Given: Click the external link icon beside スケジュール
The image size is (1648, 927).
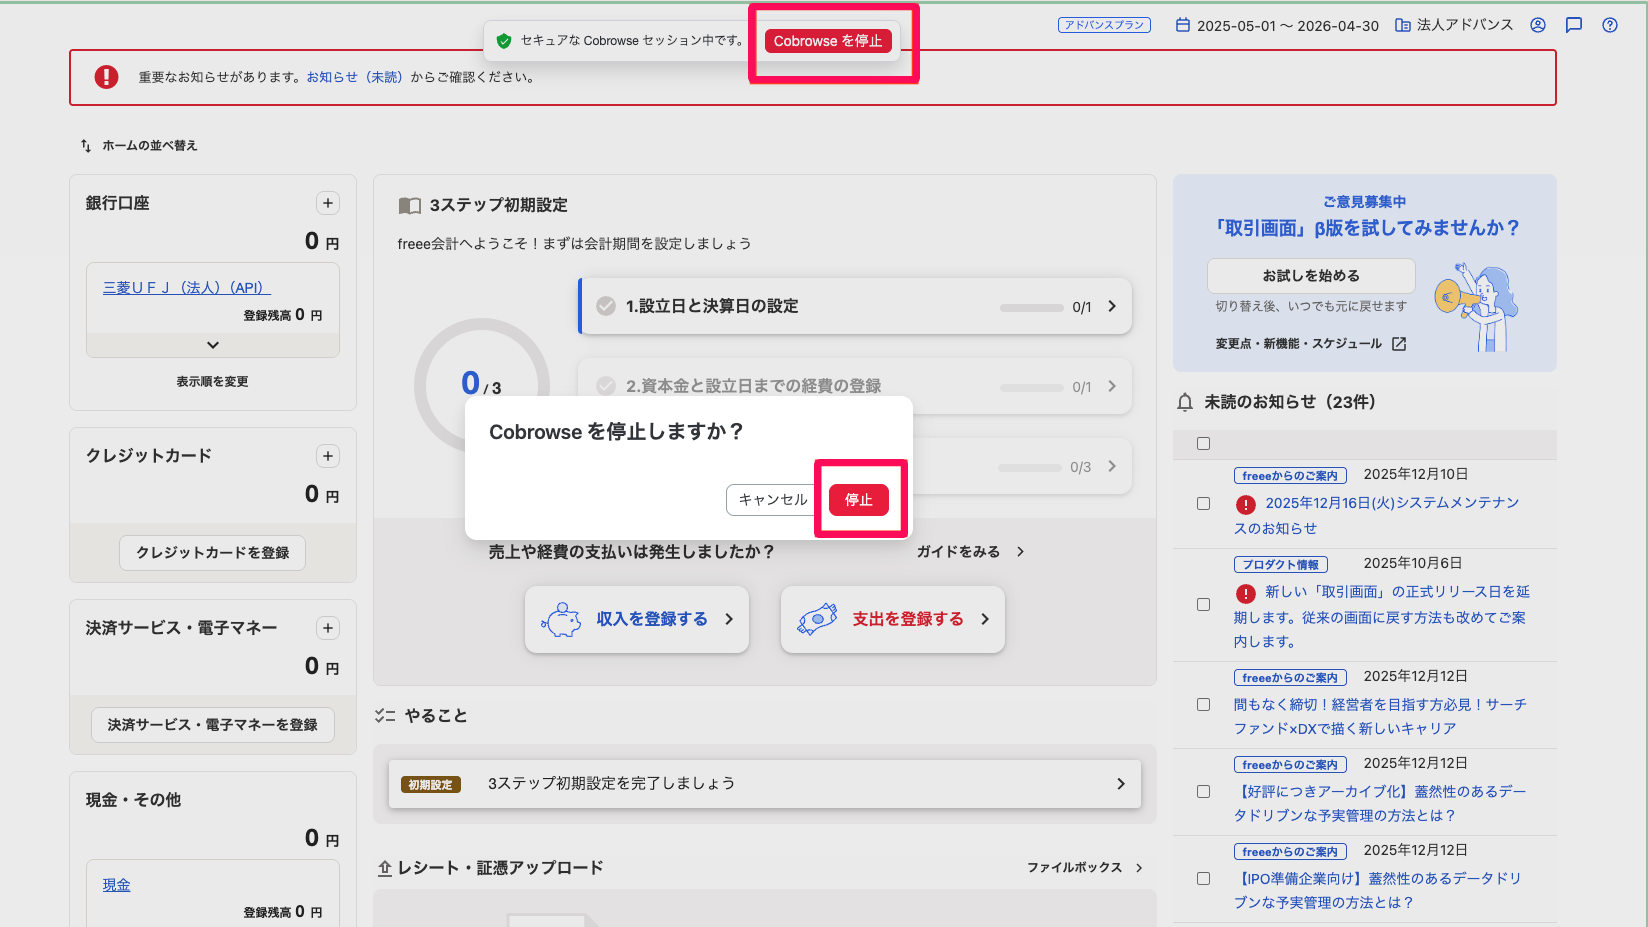Looking at the screenshot, I should coord(1399,344).
